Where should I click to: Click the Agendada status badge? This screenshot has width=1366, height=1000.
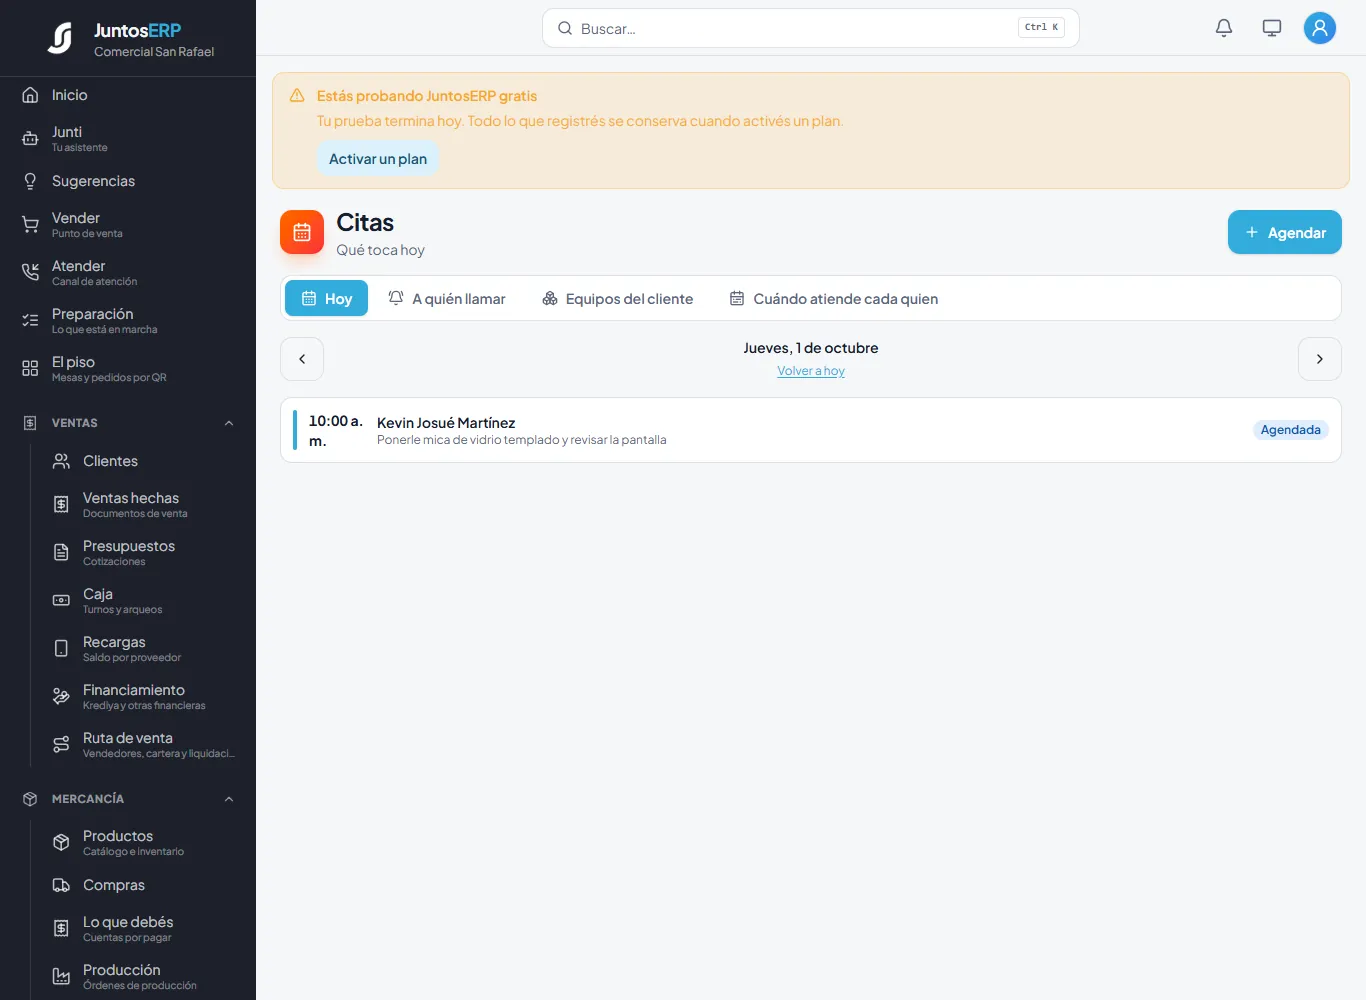click(x=1291, y=430)
